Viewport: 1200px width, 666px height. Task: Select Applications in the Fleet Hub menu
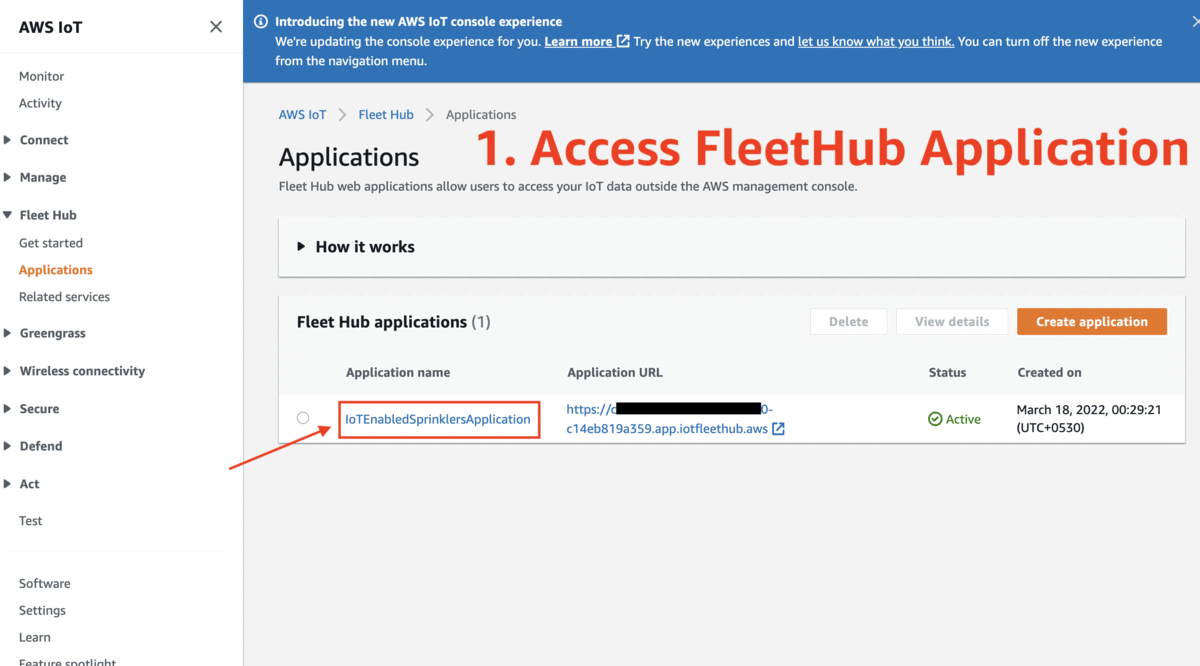[x=56, y=270]
